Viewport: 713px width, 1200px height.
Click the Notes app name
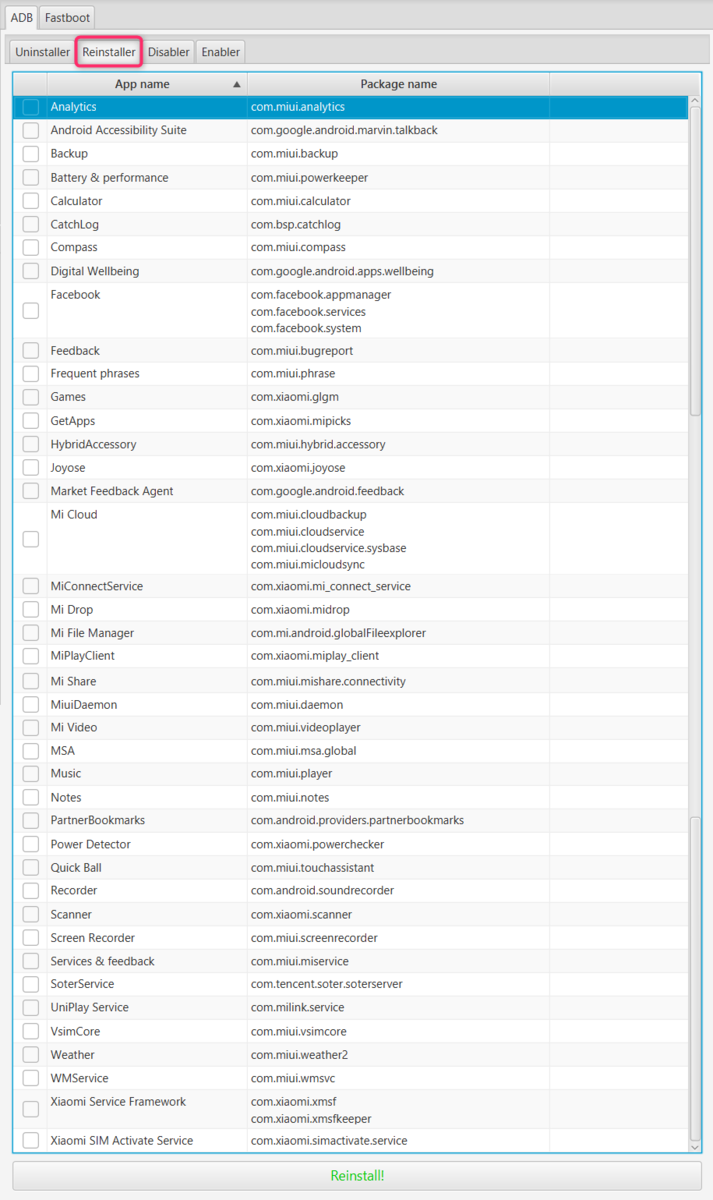(66, 797)
